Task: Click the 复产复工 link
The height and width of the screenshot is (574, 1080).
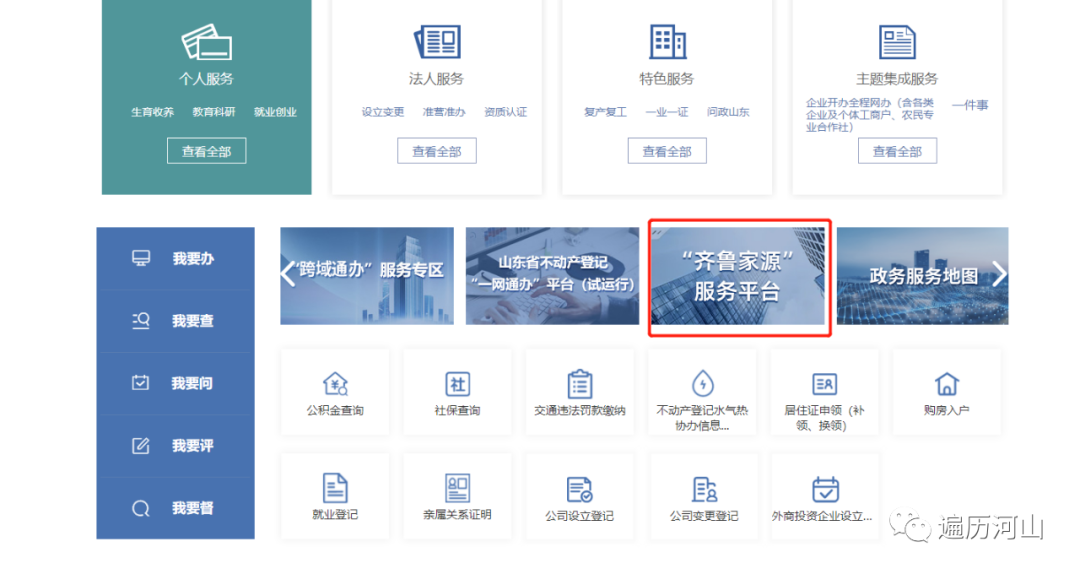Action: [605, 112]
